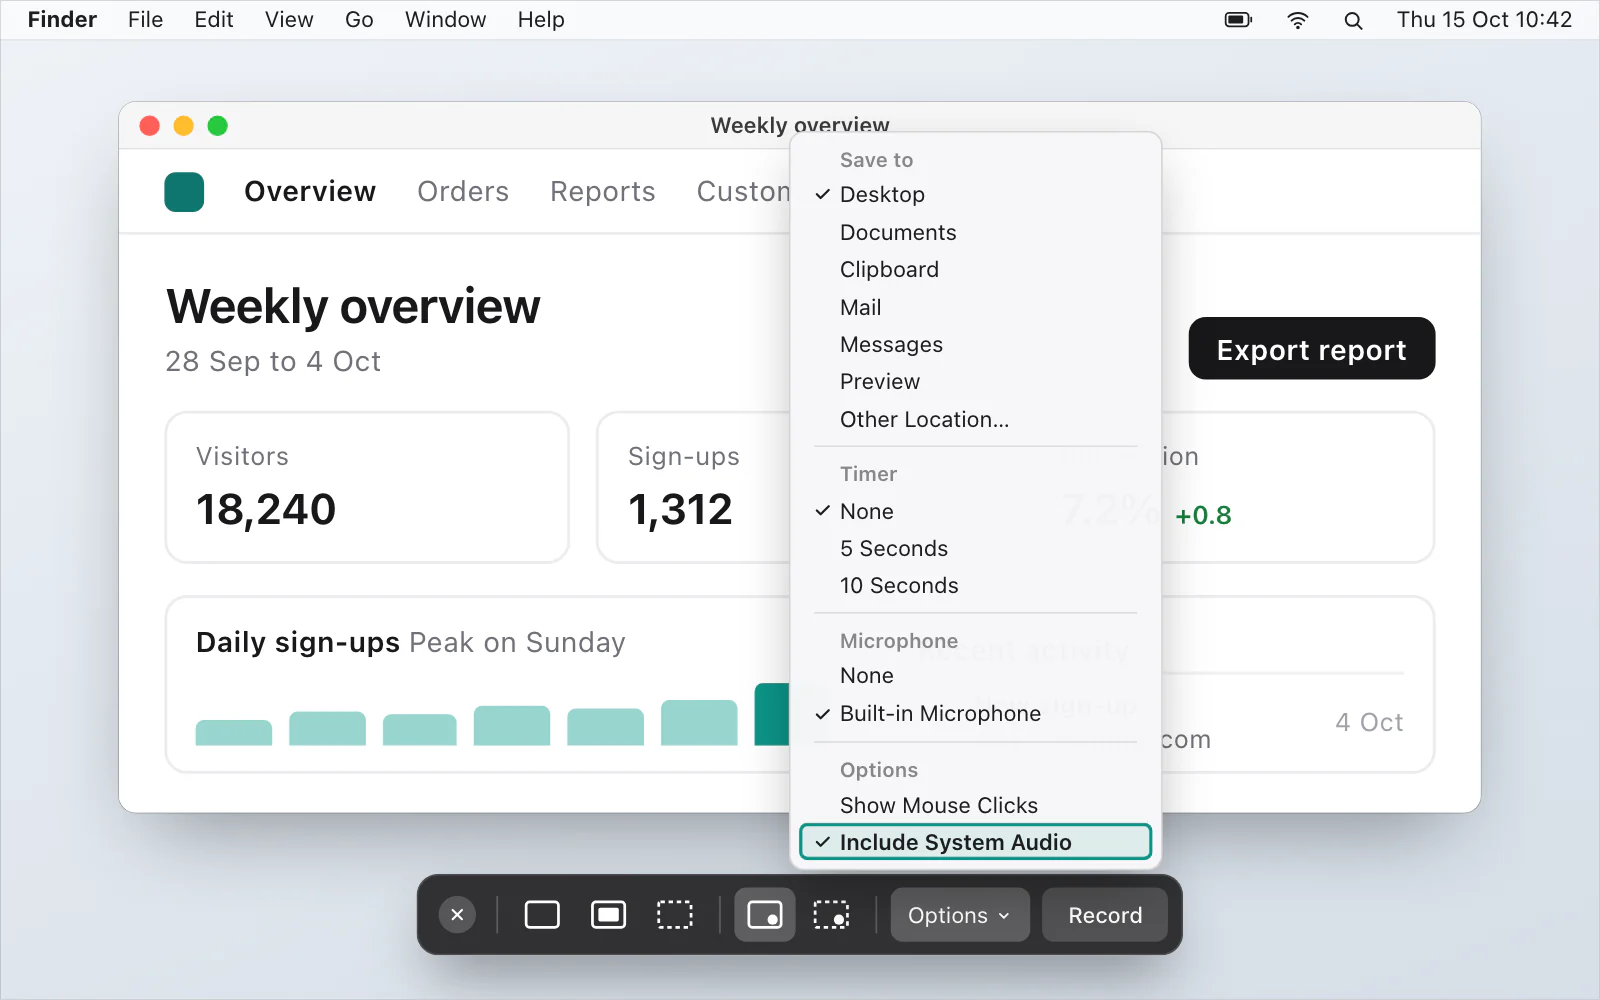Click the Wi-Fi status icon

pos(1297,20)
